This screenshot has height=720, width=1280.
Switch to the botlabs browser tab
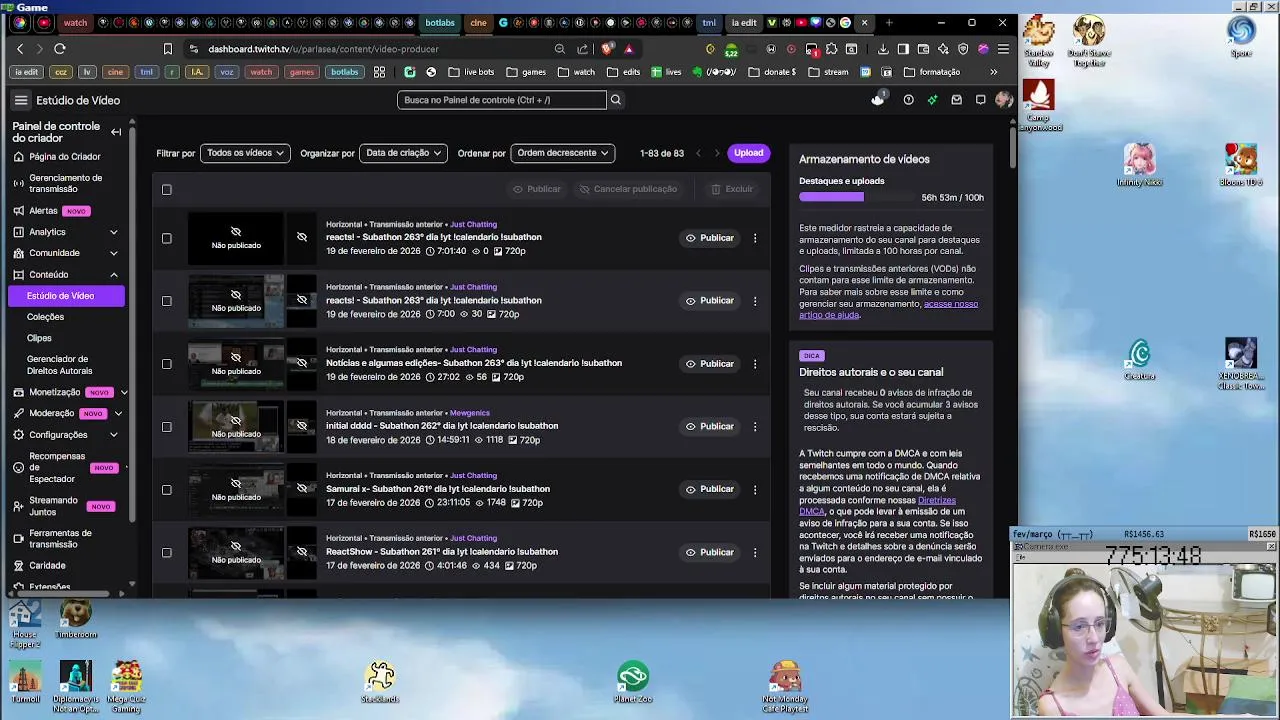(x=440, y=23)
